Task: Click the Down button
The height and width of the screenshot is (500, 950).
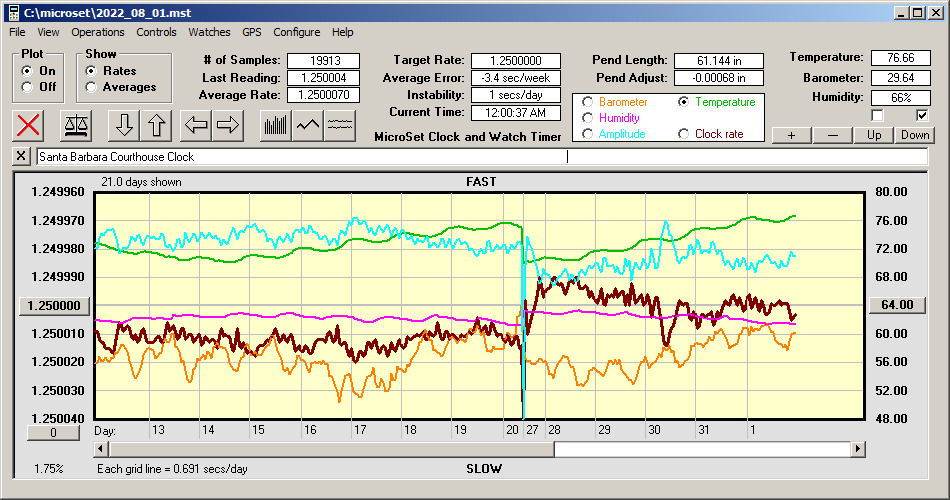Action: [x=914, y=135]
